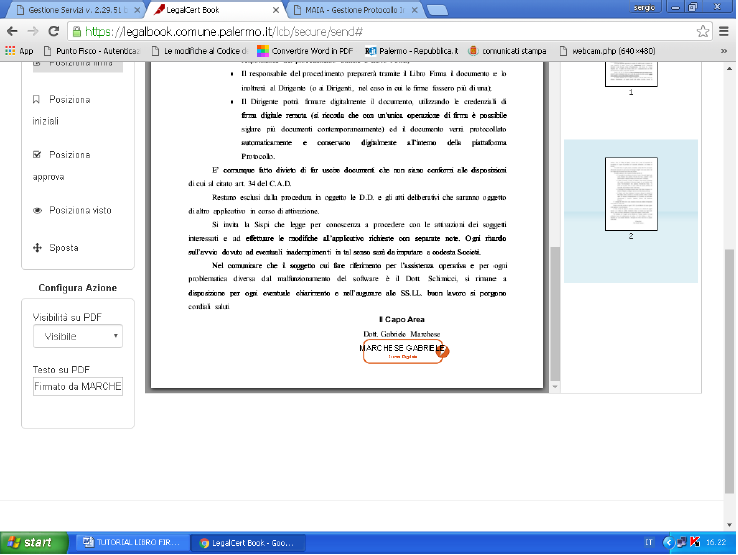Click the browser Back arrow
The height and width of the screenshot is (555, 738).
pyautogui.click(x=12, y=32)
